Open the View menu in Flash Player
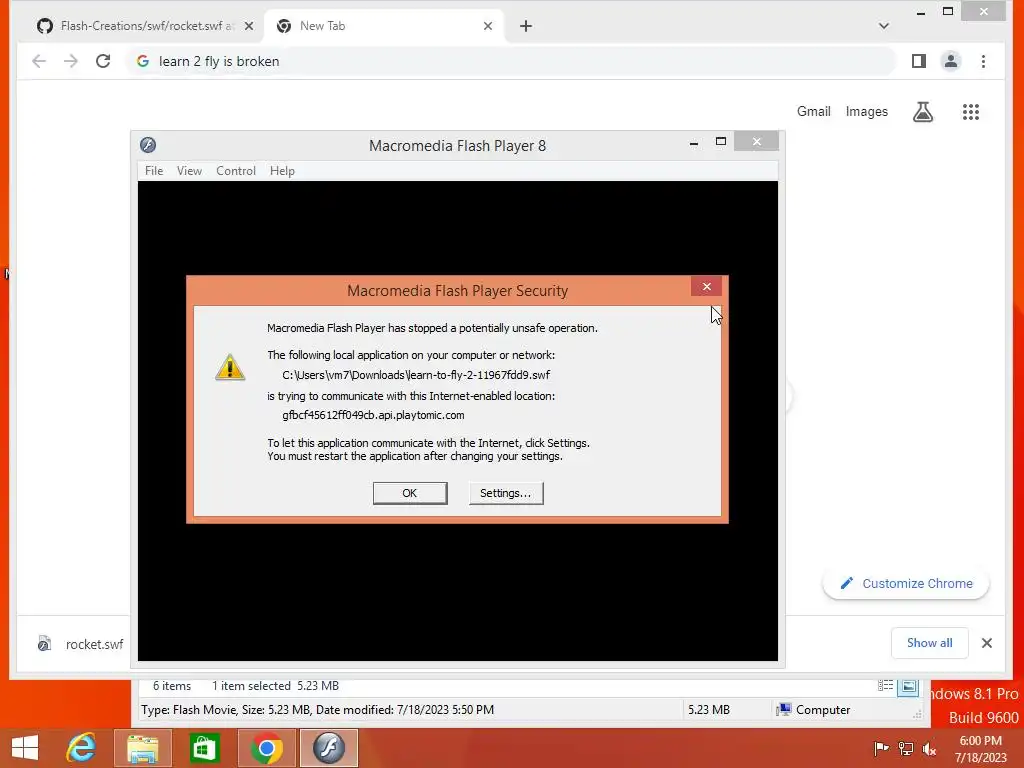Viewport: 1024px width, 768px height. [x=189, y=170]
